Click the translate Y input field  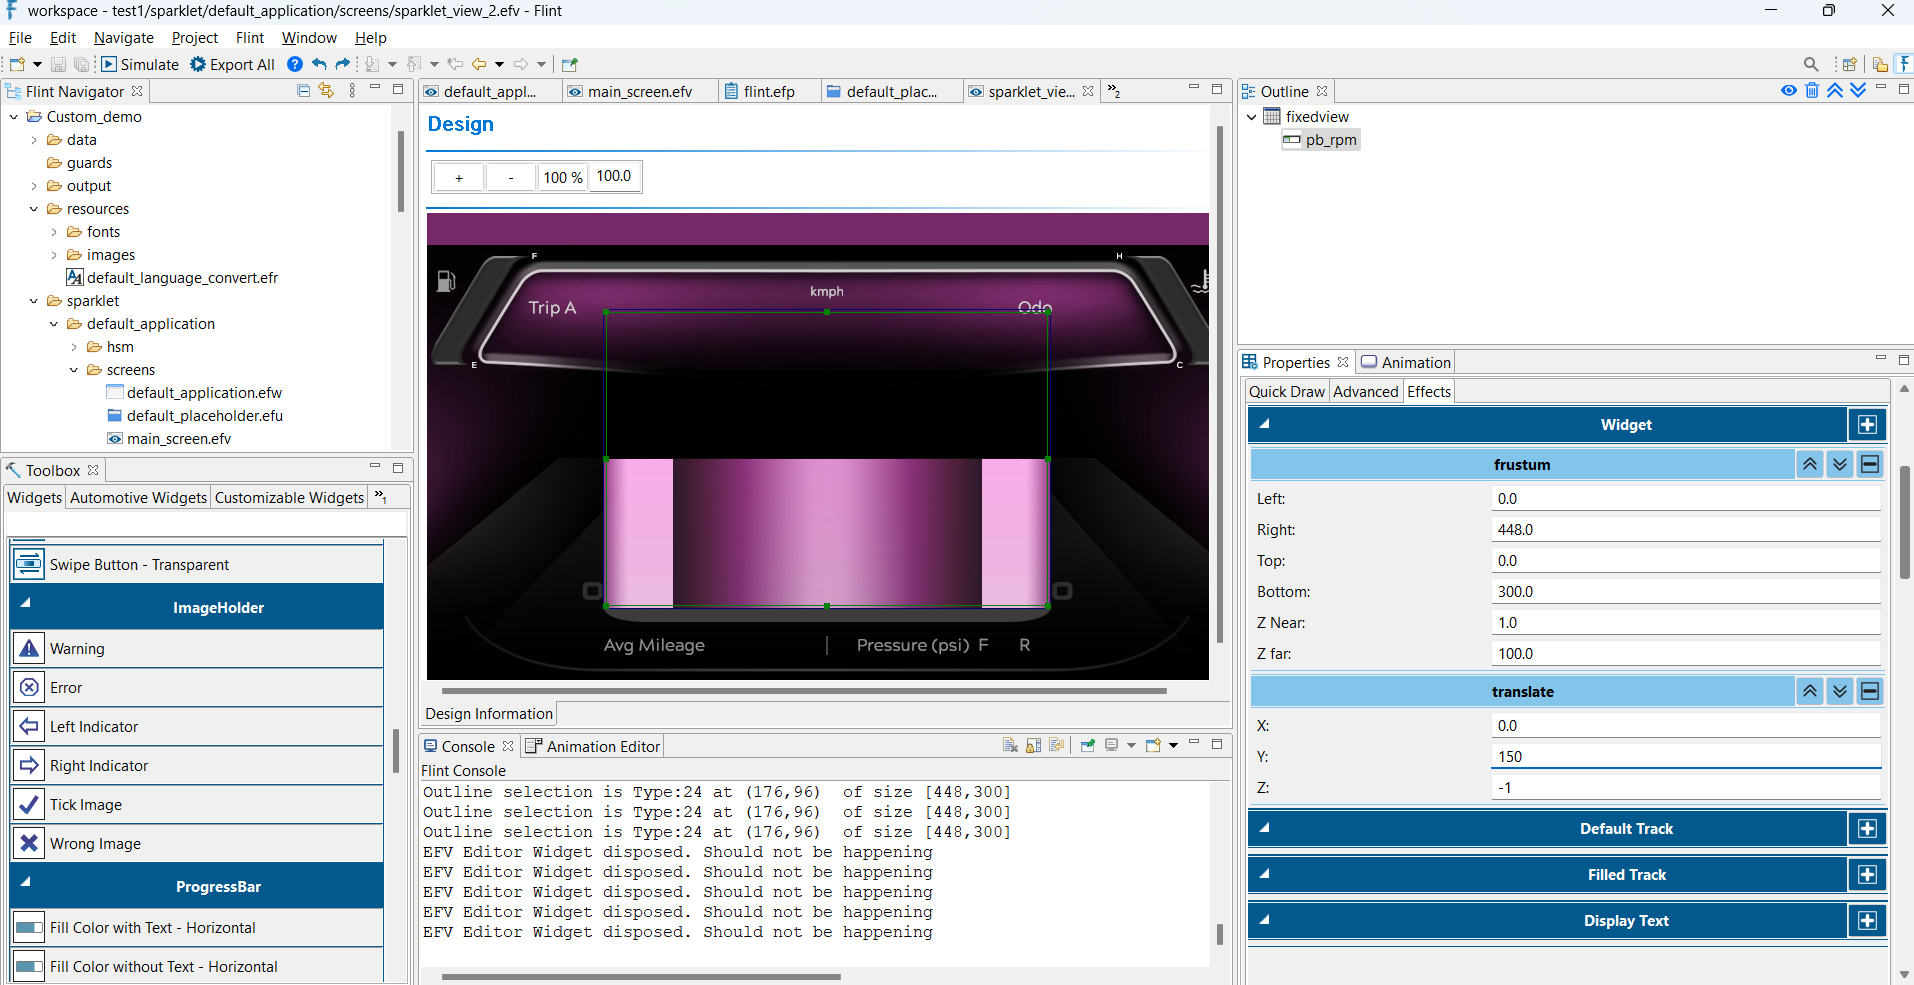pos(1685,757)
